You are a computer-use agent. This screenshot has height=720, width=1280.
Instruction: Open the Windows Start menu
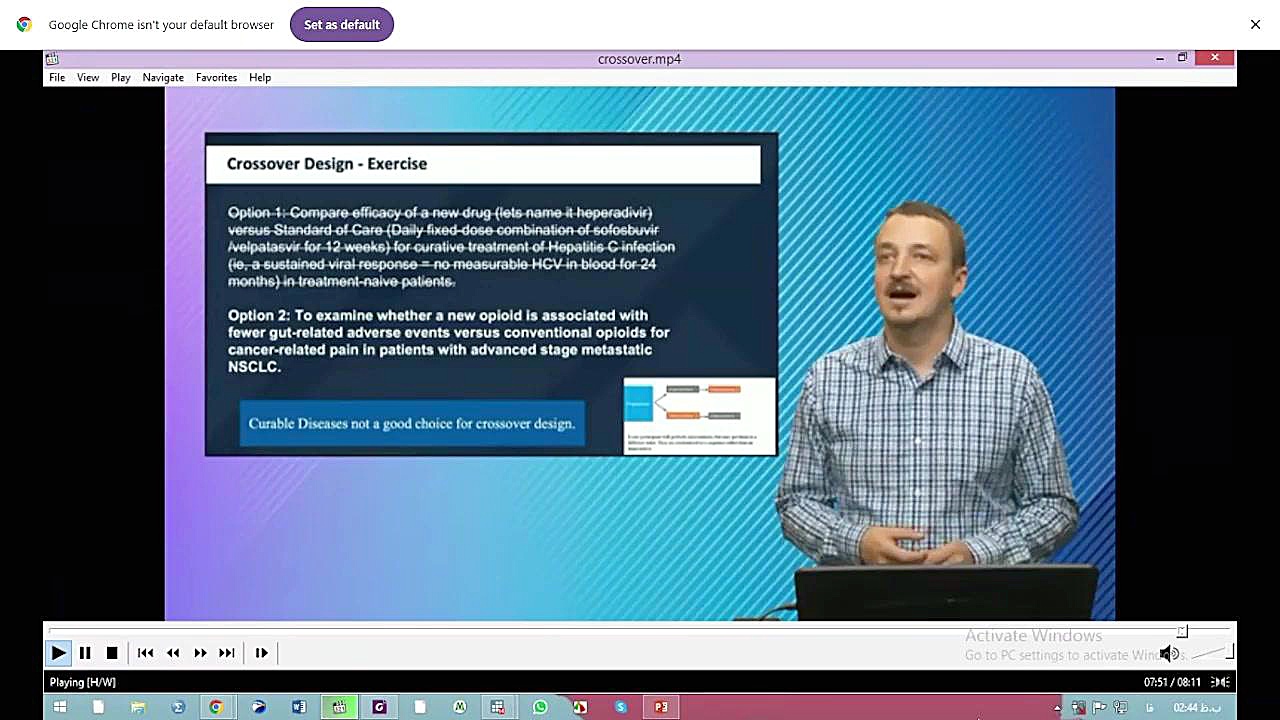click(60, 707)
